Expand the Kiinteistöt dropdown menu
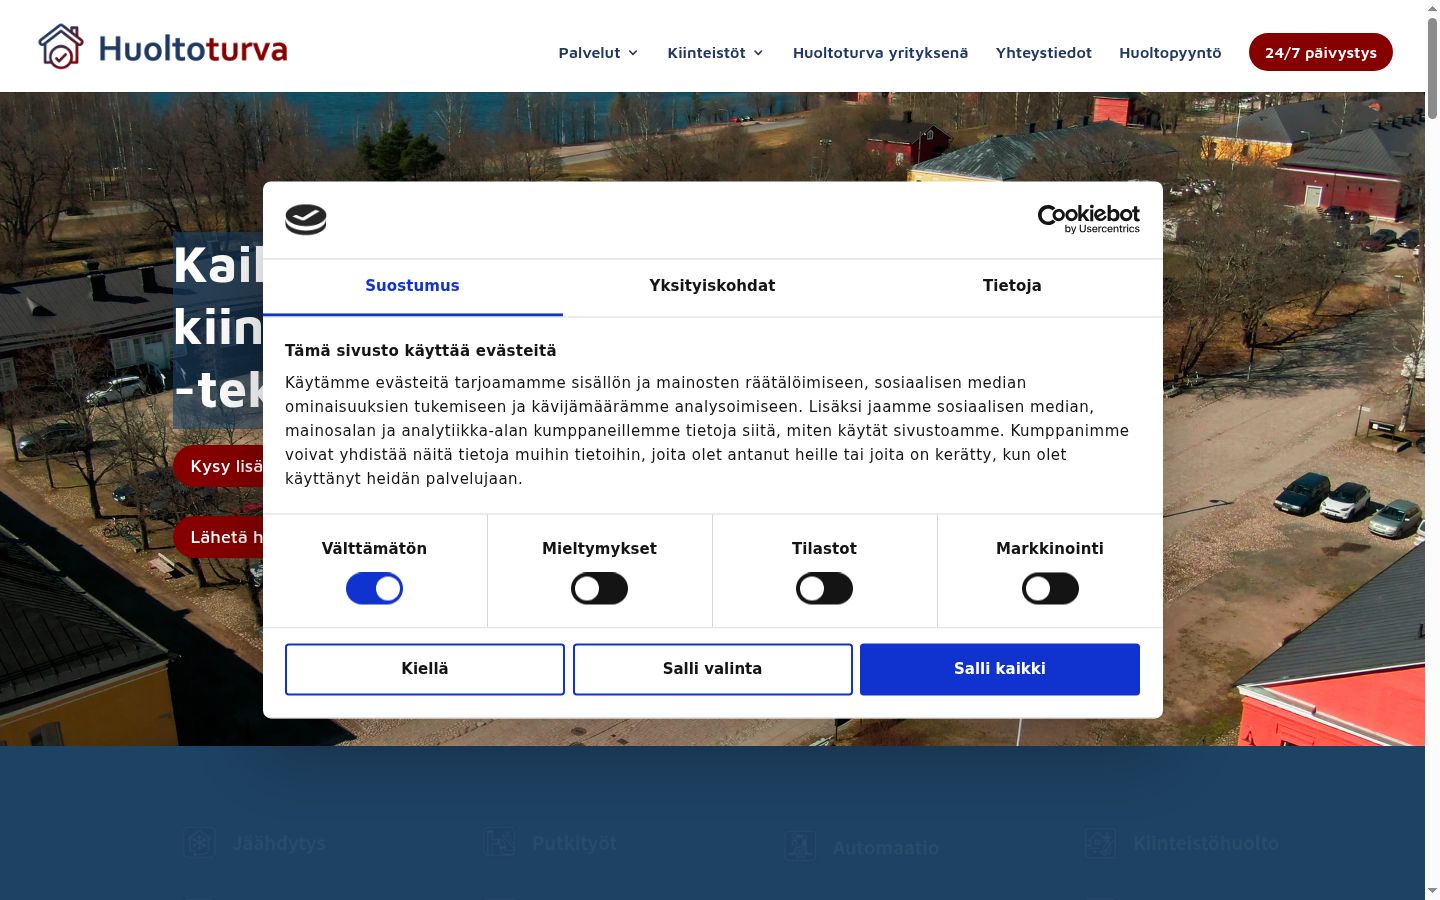The height and width of the screenshot is (900, 1440). (715, 53)
